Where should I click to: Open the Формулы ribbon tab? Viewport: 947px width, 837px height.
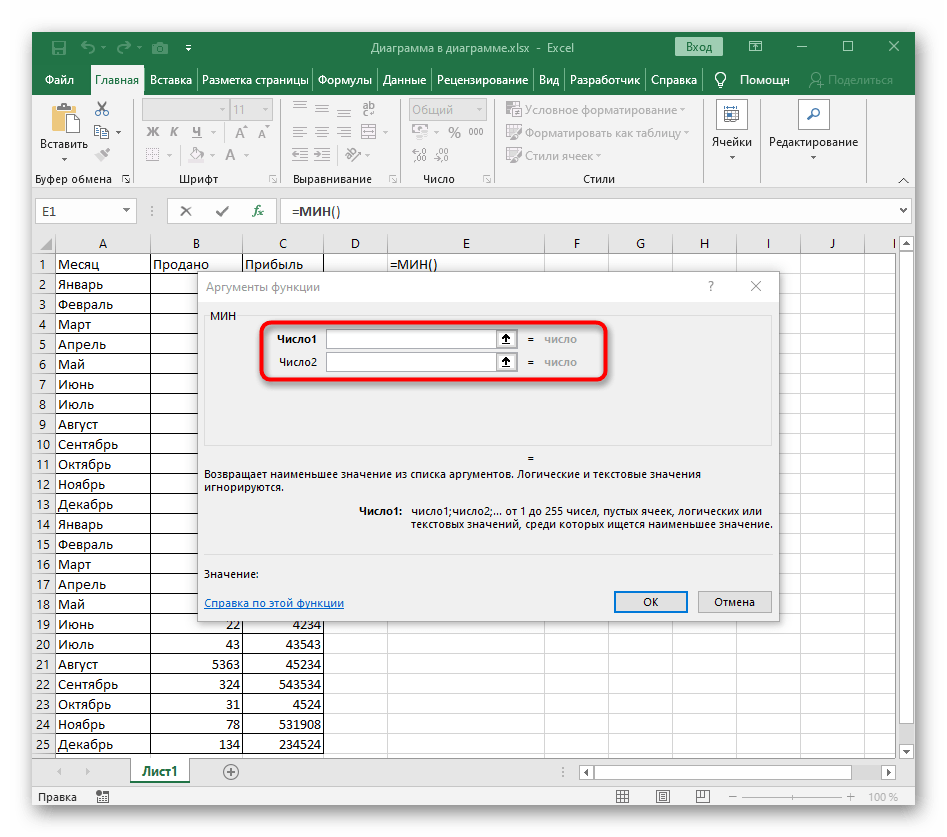click(345, 80)
